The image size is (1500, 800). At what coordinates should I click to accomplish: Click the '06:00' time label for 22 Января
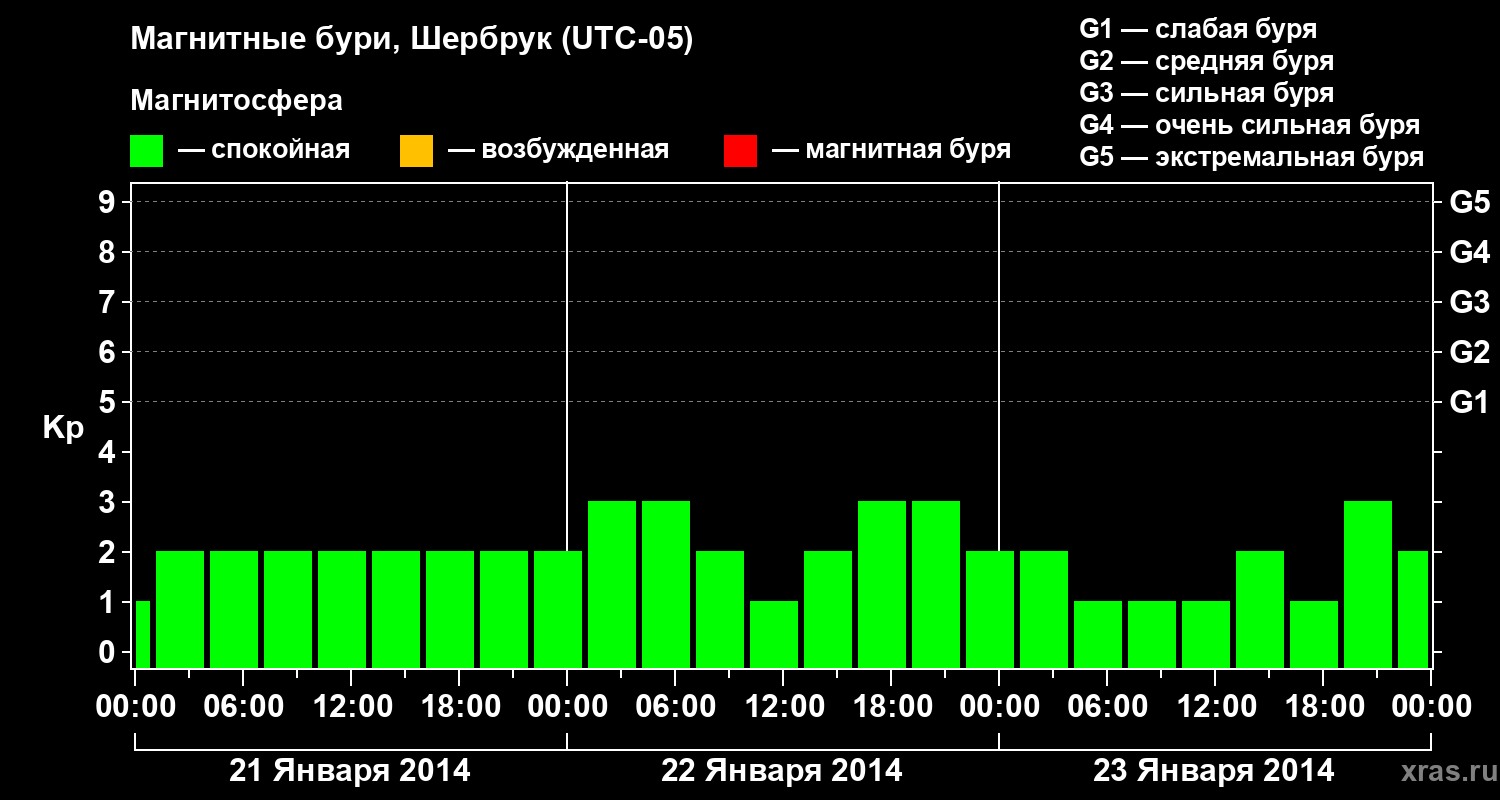(675, 707)
